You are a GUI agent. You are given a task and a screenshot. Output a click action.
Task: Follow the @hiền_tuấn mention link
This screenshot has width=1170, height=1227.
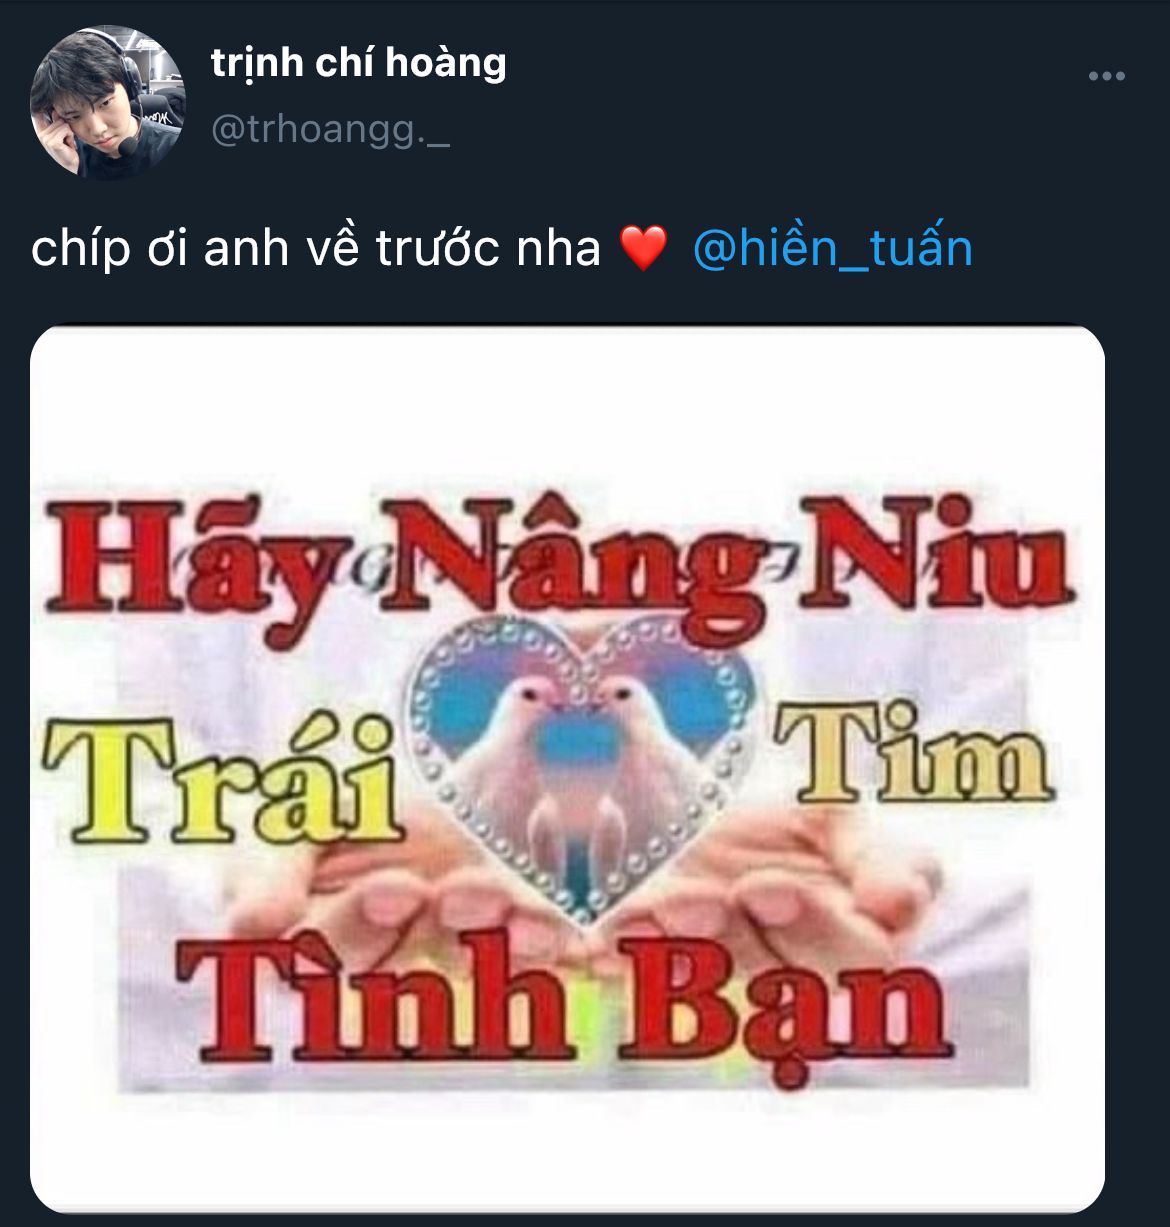833,248
